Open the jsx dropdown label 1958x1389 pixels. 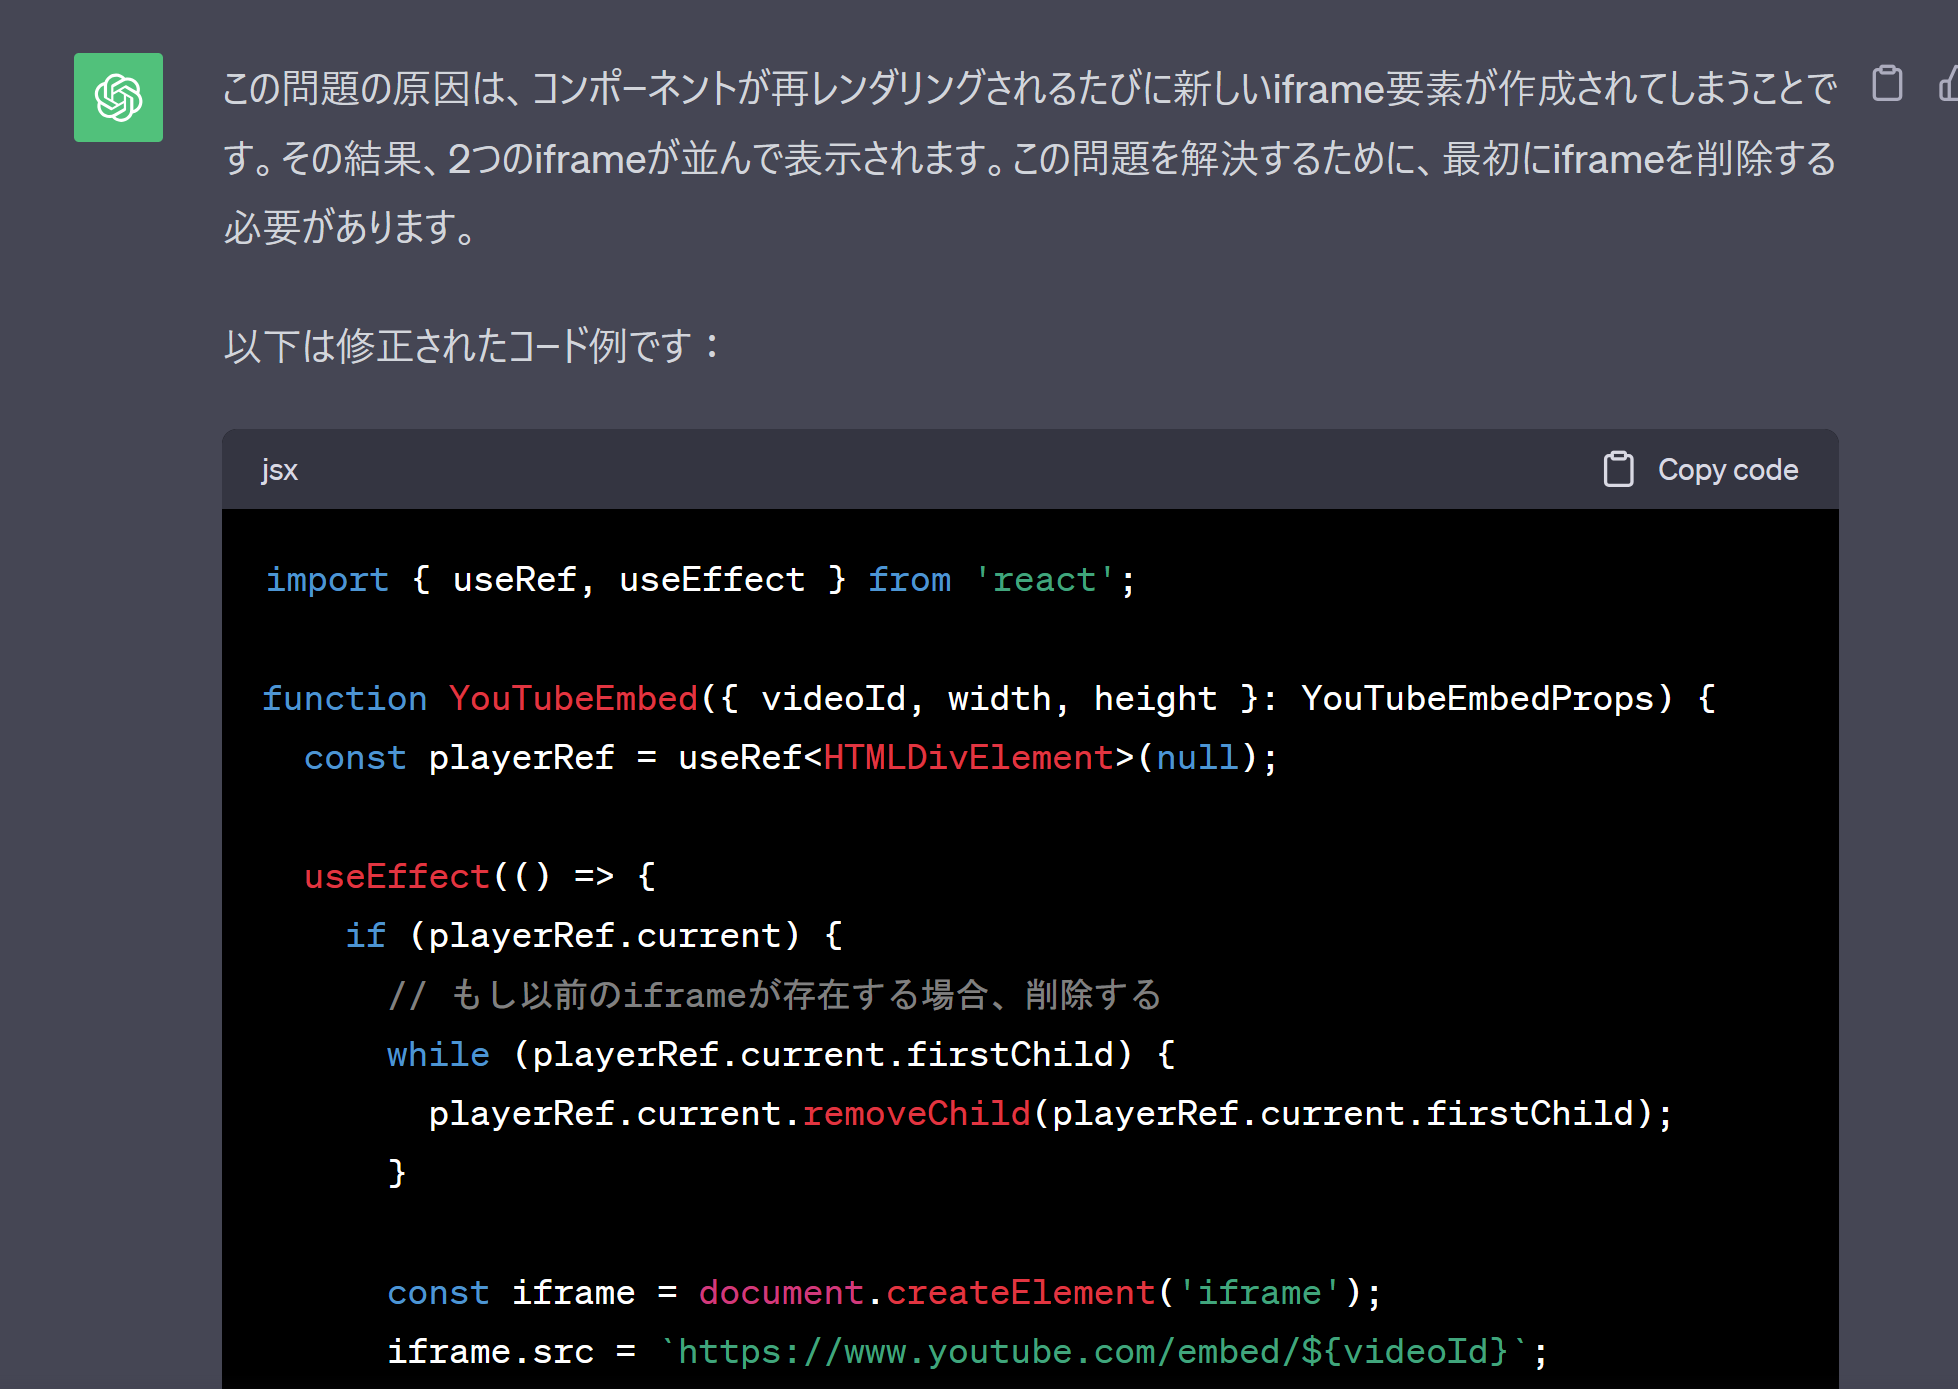coord(279,469)
